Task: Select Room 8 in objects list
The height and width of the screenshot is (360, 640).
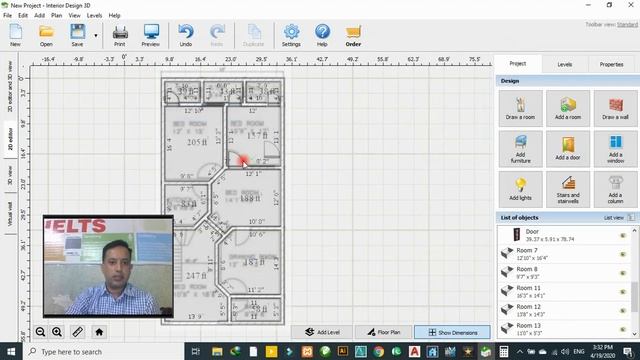Action: (564, 273)
